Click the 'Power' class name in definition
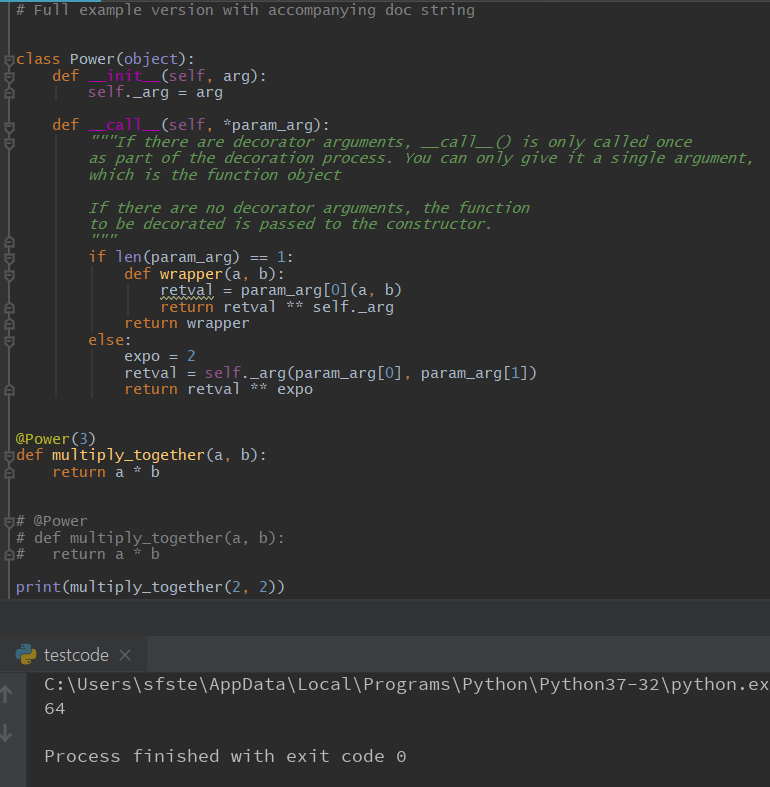Viewport: 770px width, 787px height. 92,59
